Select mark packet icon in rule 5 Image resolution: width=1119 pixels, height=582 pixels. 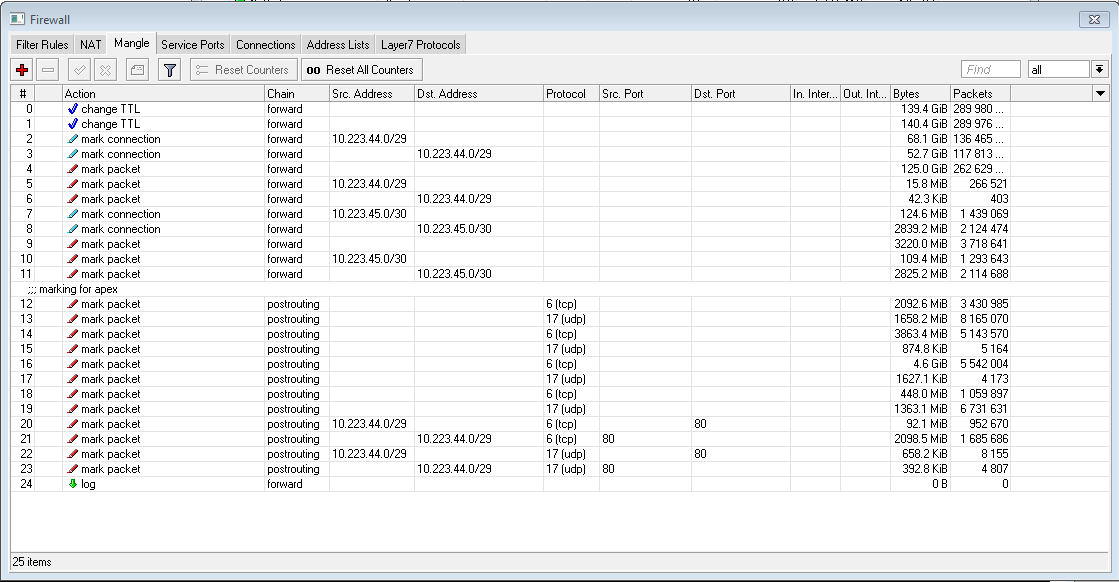[72, 184]
